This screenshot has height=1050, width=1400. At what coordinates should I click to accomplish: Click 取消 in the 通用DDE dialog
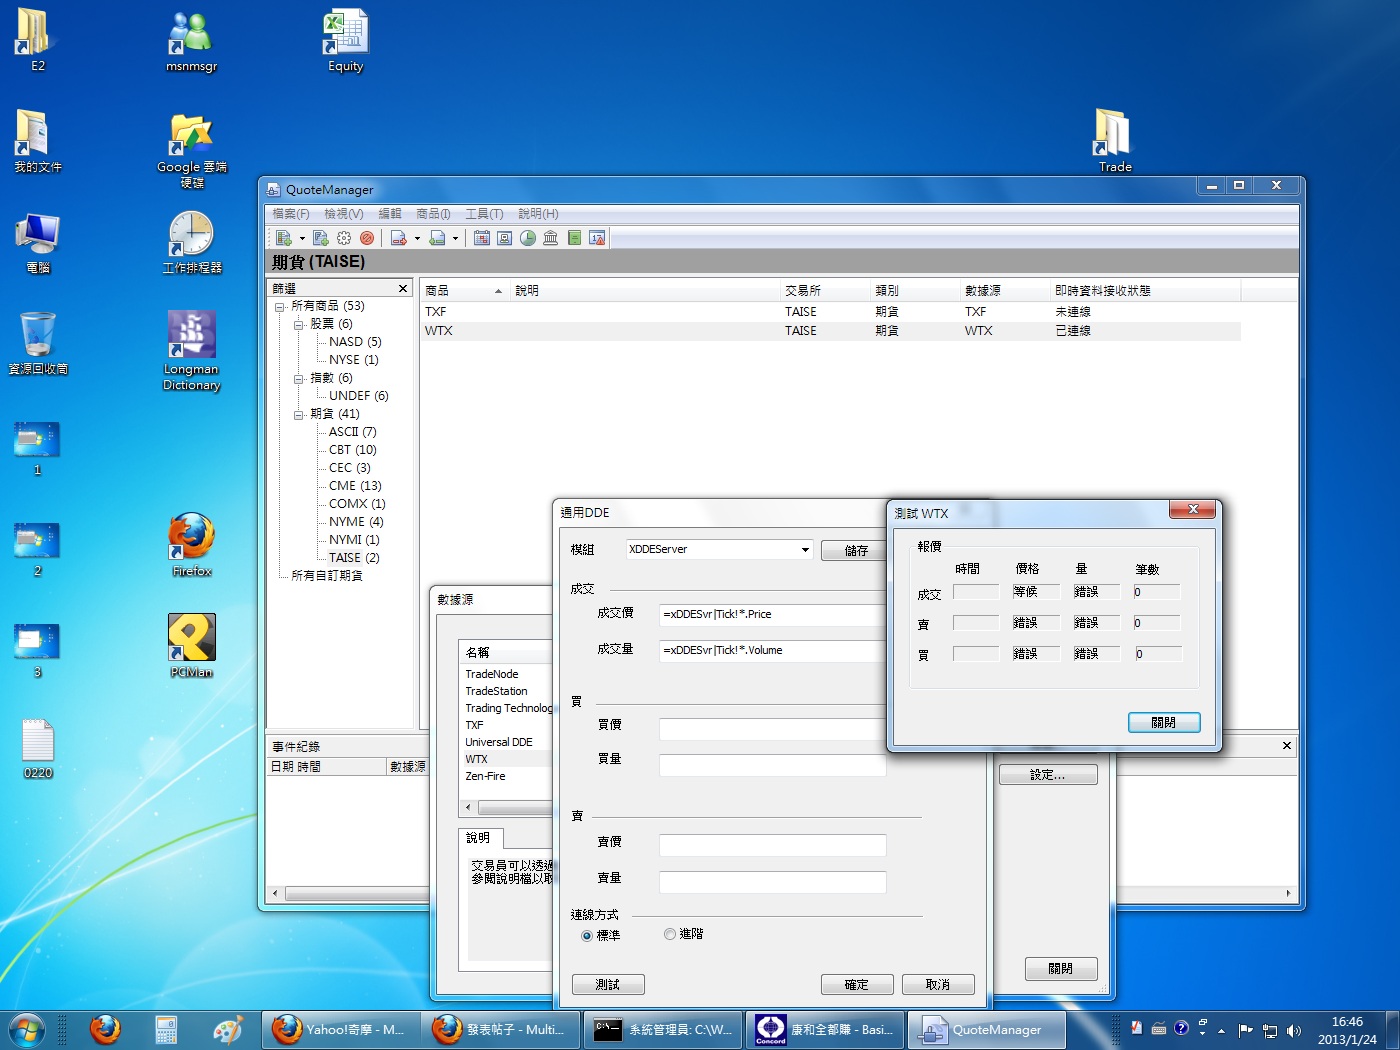[x=938, y=985]
